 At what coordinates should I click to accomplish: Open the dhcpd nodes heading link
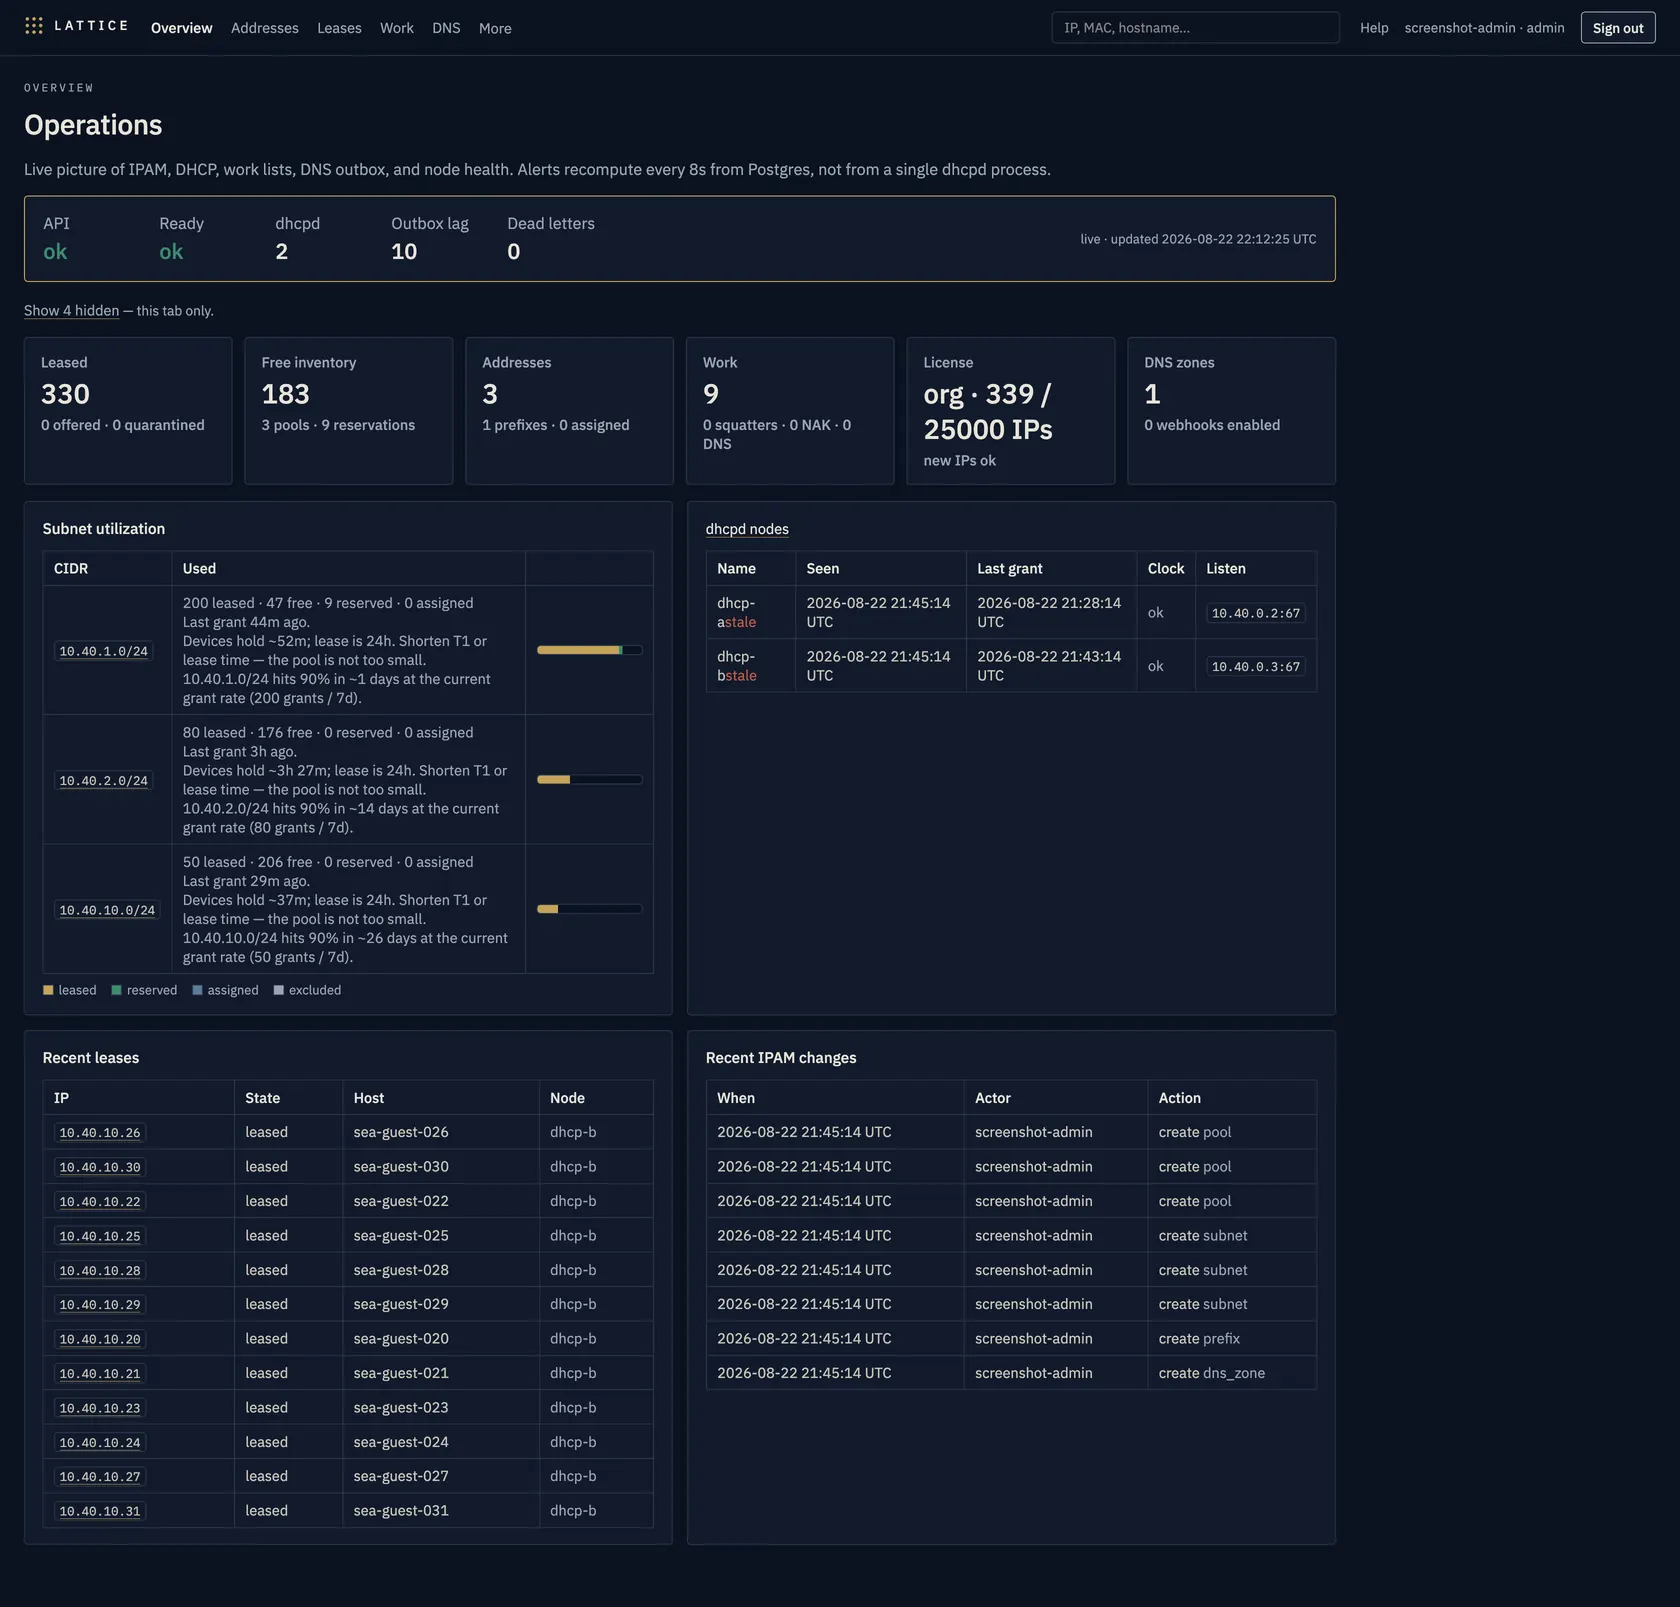coord(747,529)
